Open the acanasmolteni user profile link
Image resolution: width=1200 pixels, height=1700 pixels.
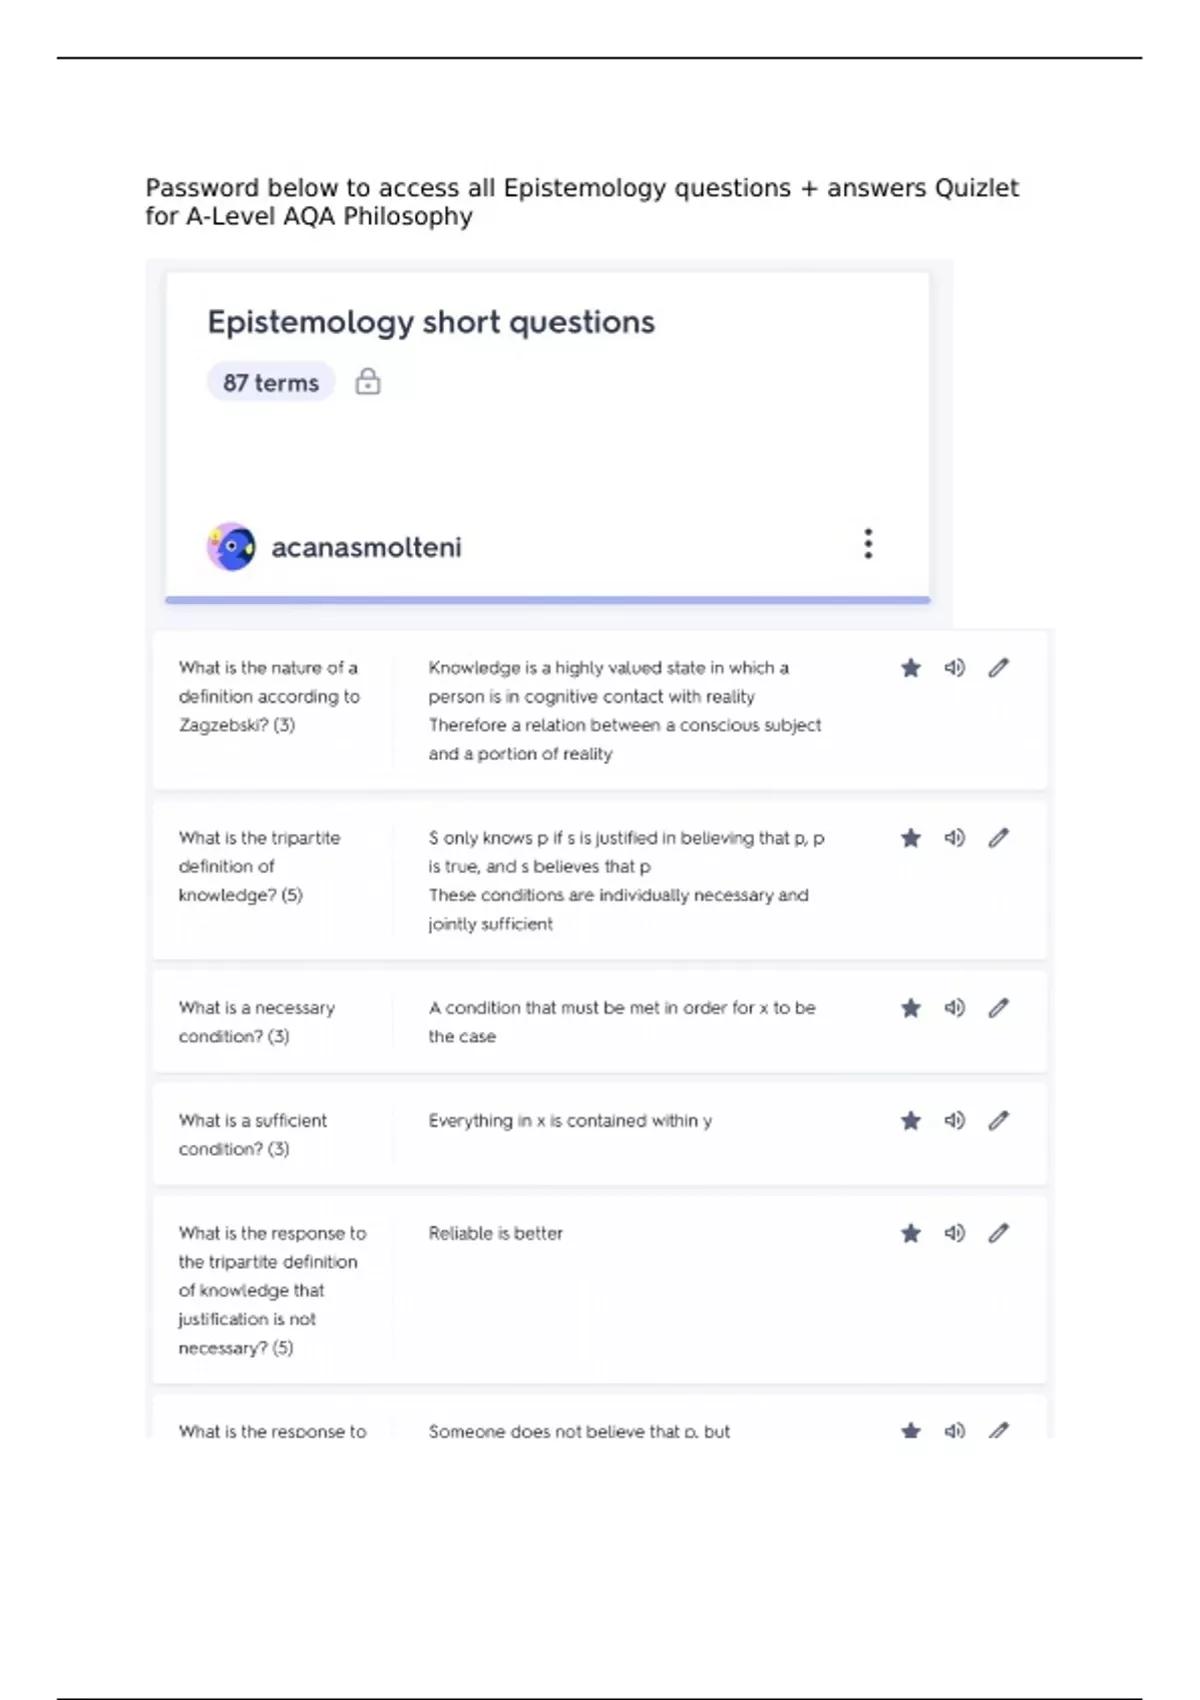(366, 548)
